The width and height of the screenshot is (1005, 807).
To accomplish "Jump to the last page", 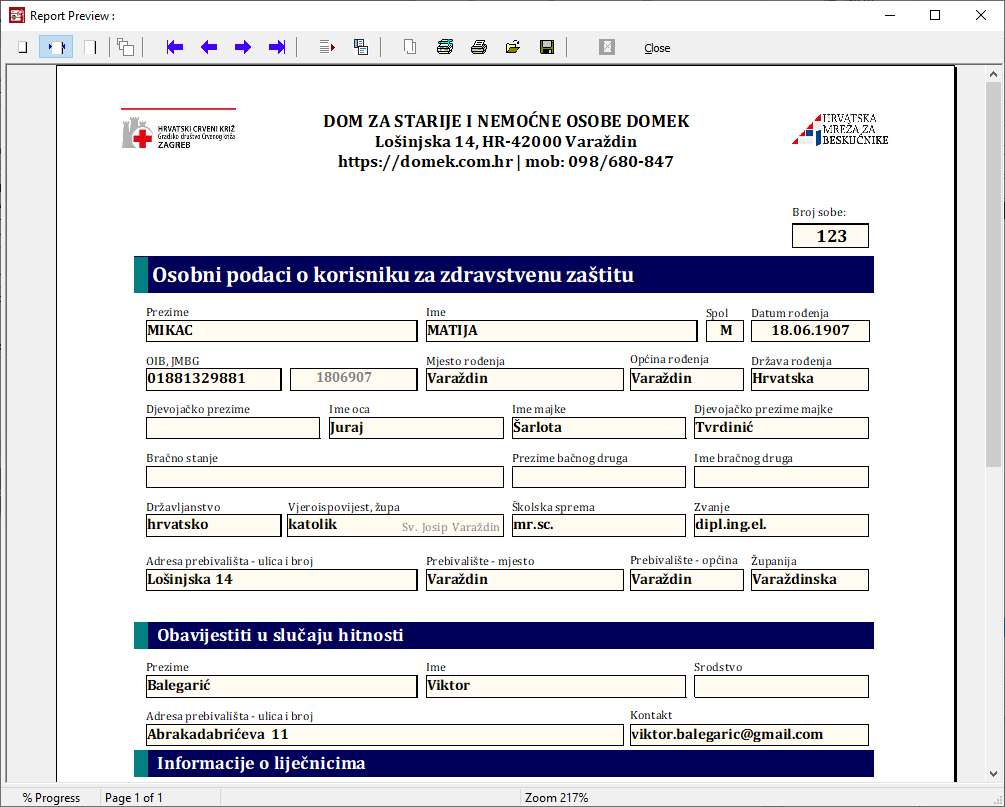I will pyautogui.click(x=277, y=47).
